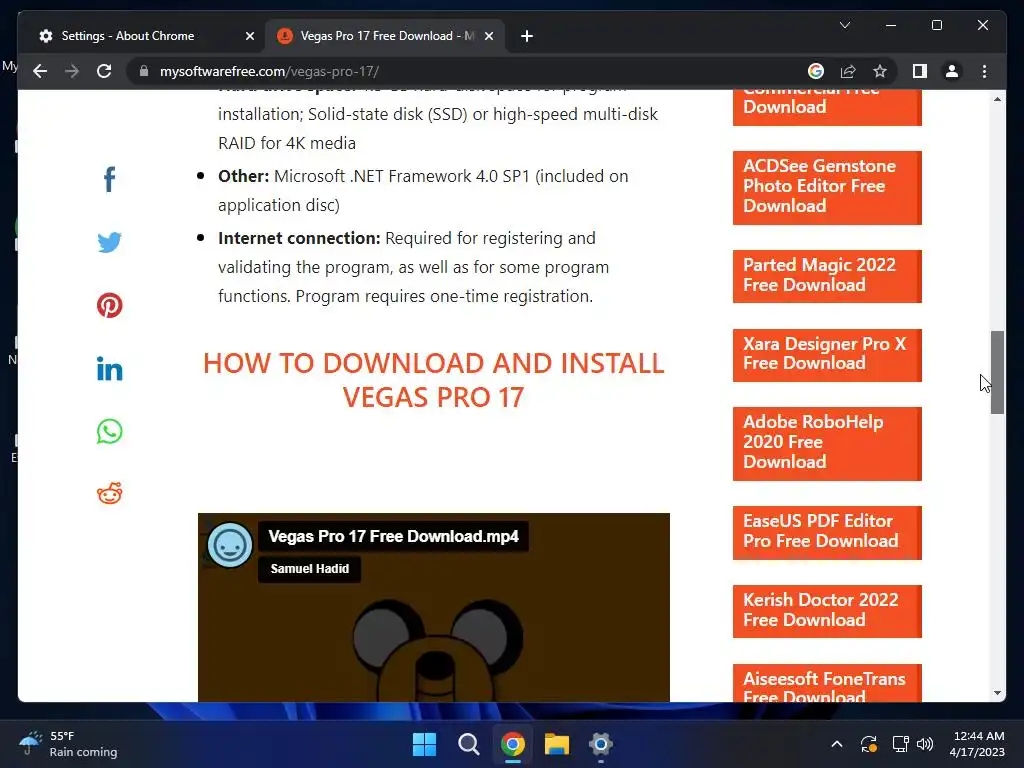
Task: Go back to the previous page
Action: pos(40,71)
